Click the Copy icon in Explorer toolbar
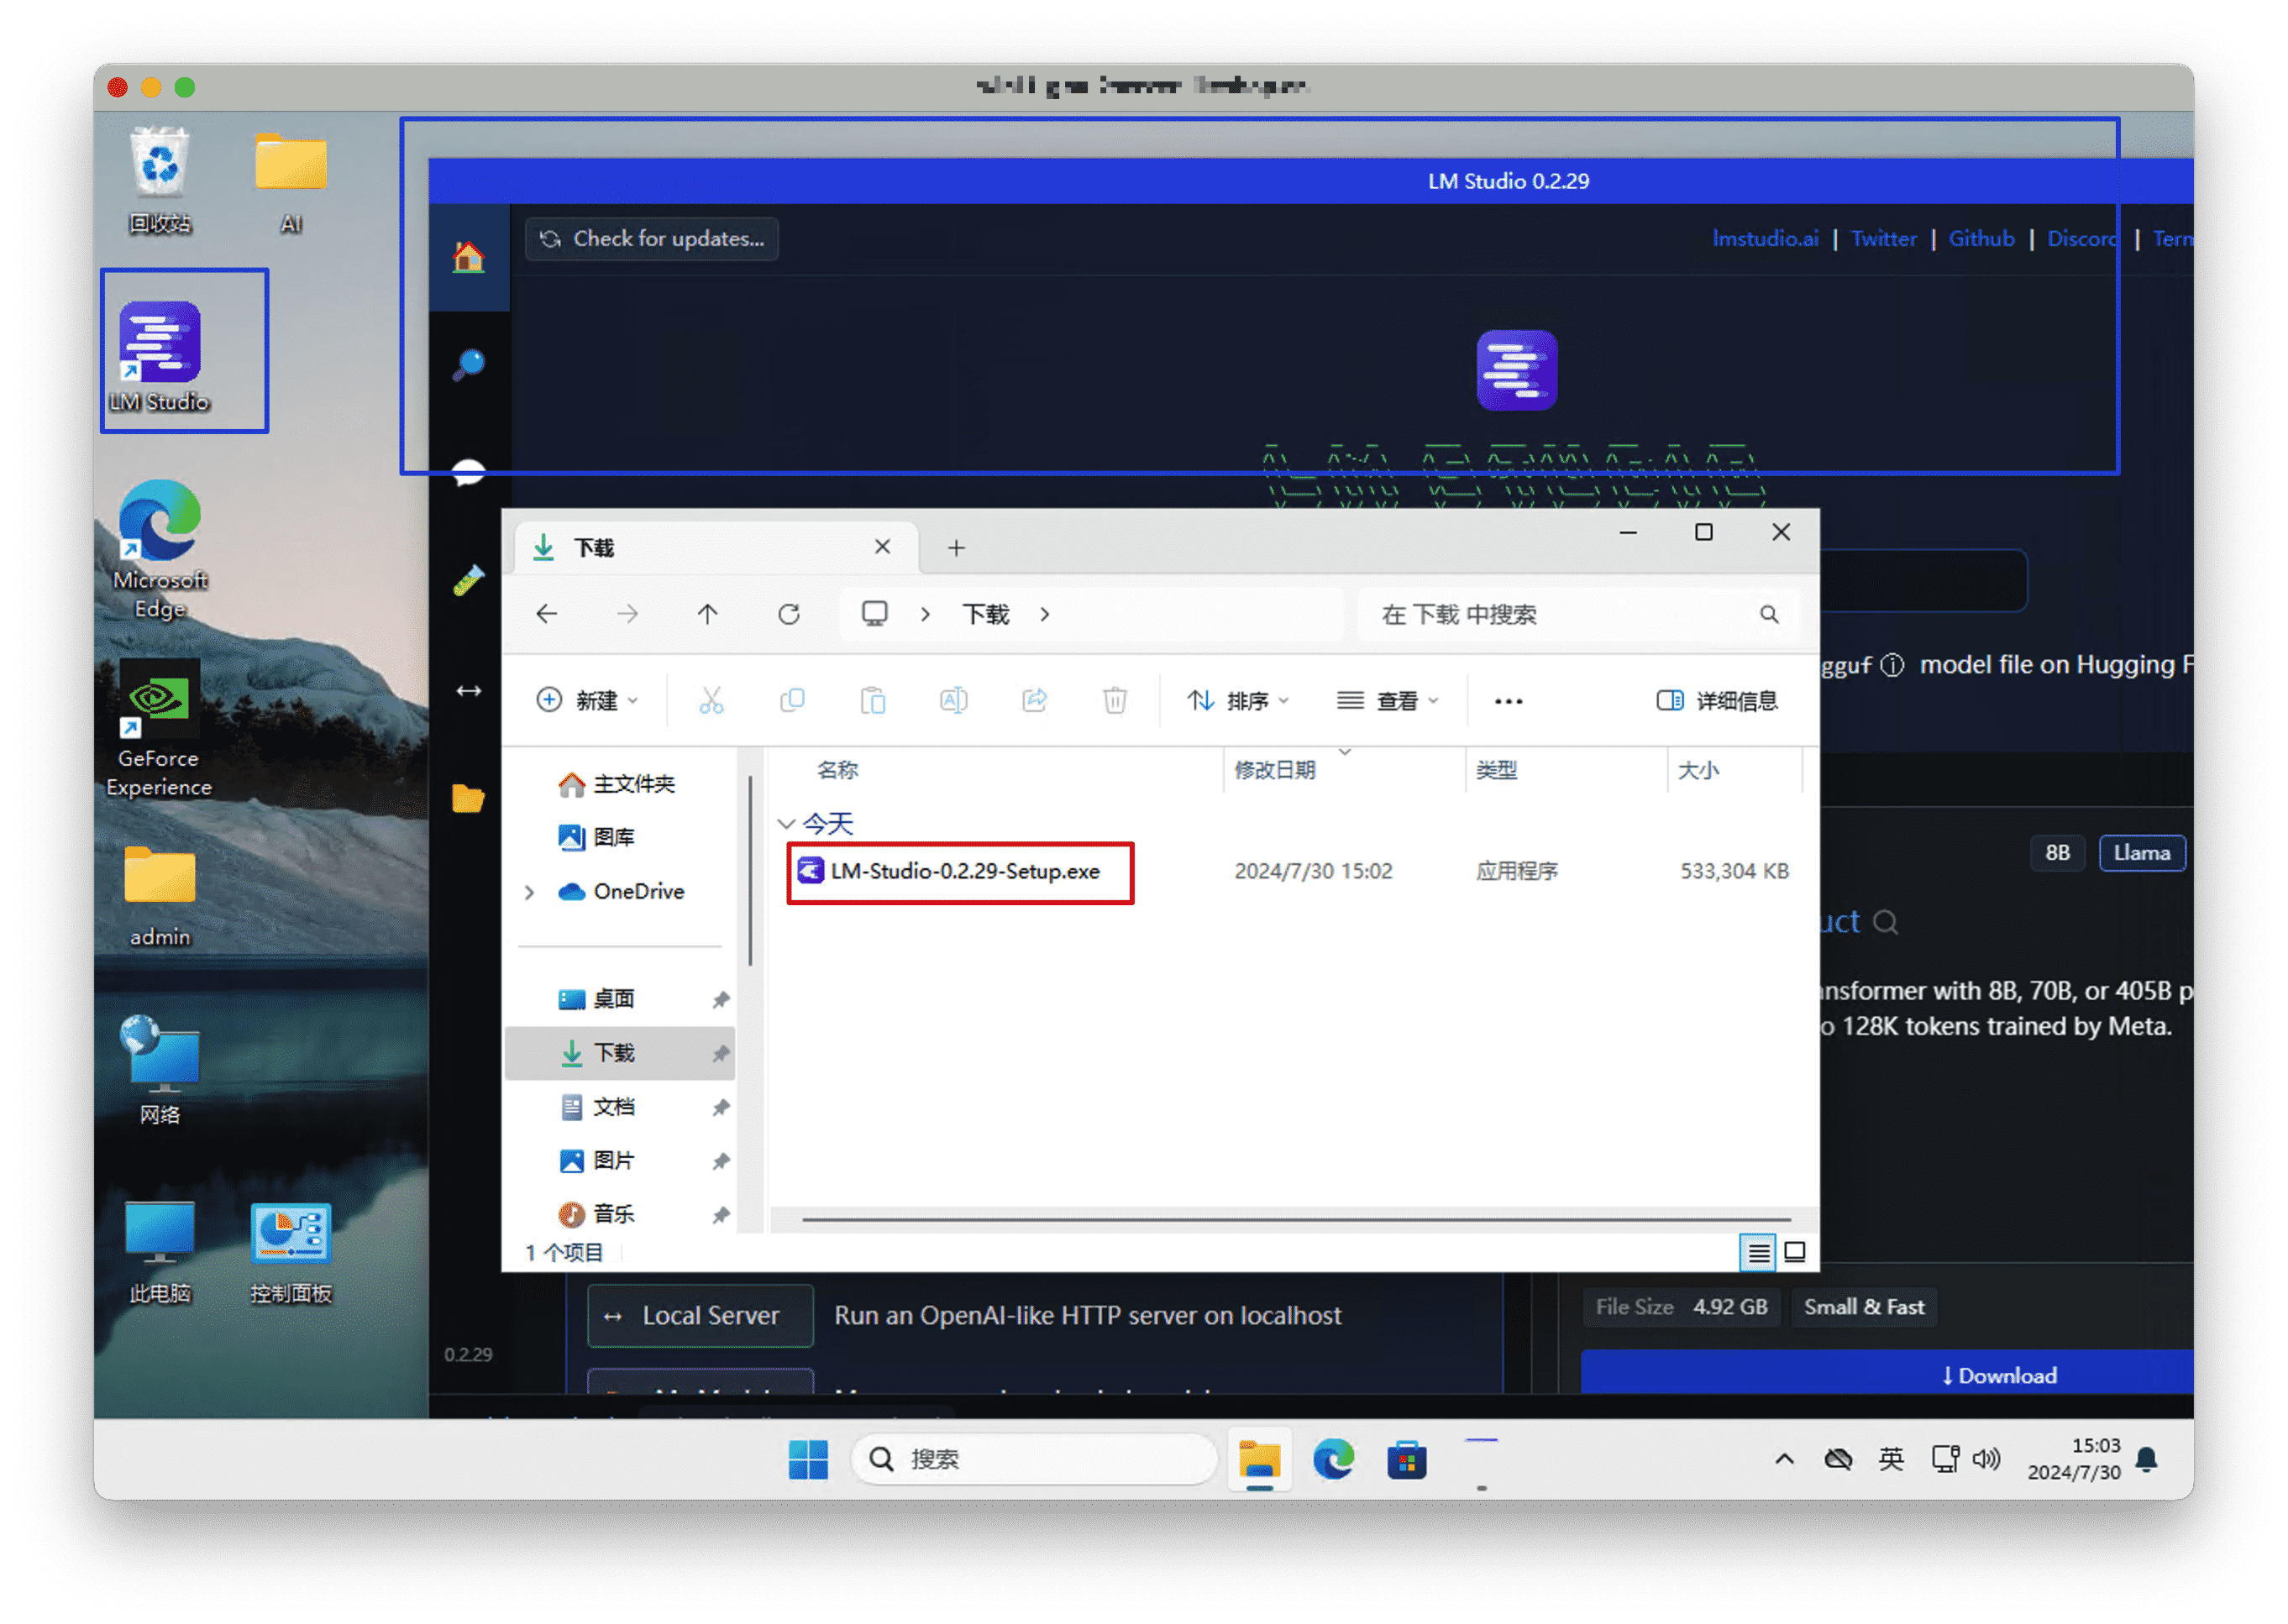 point(792,700)
